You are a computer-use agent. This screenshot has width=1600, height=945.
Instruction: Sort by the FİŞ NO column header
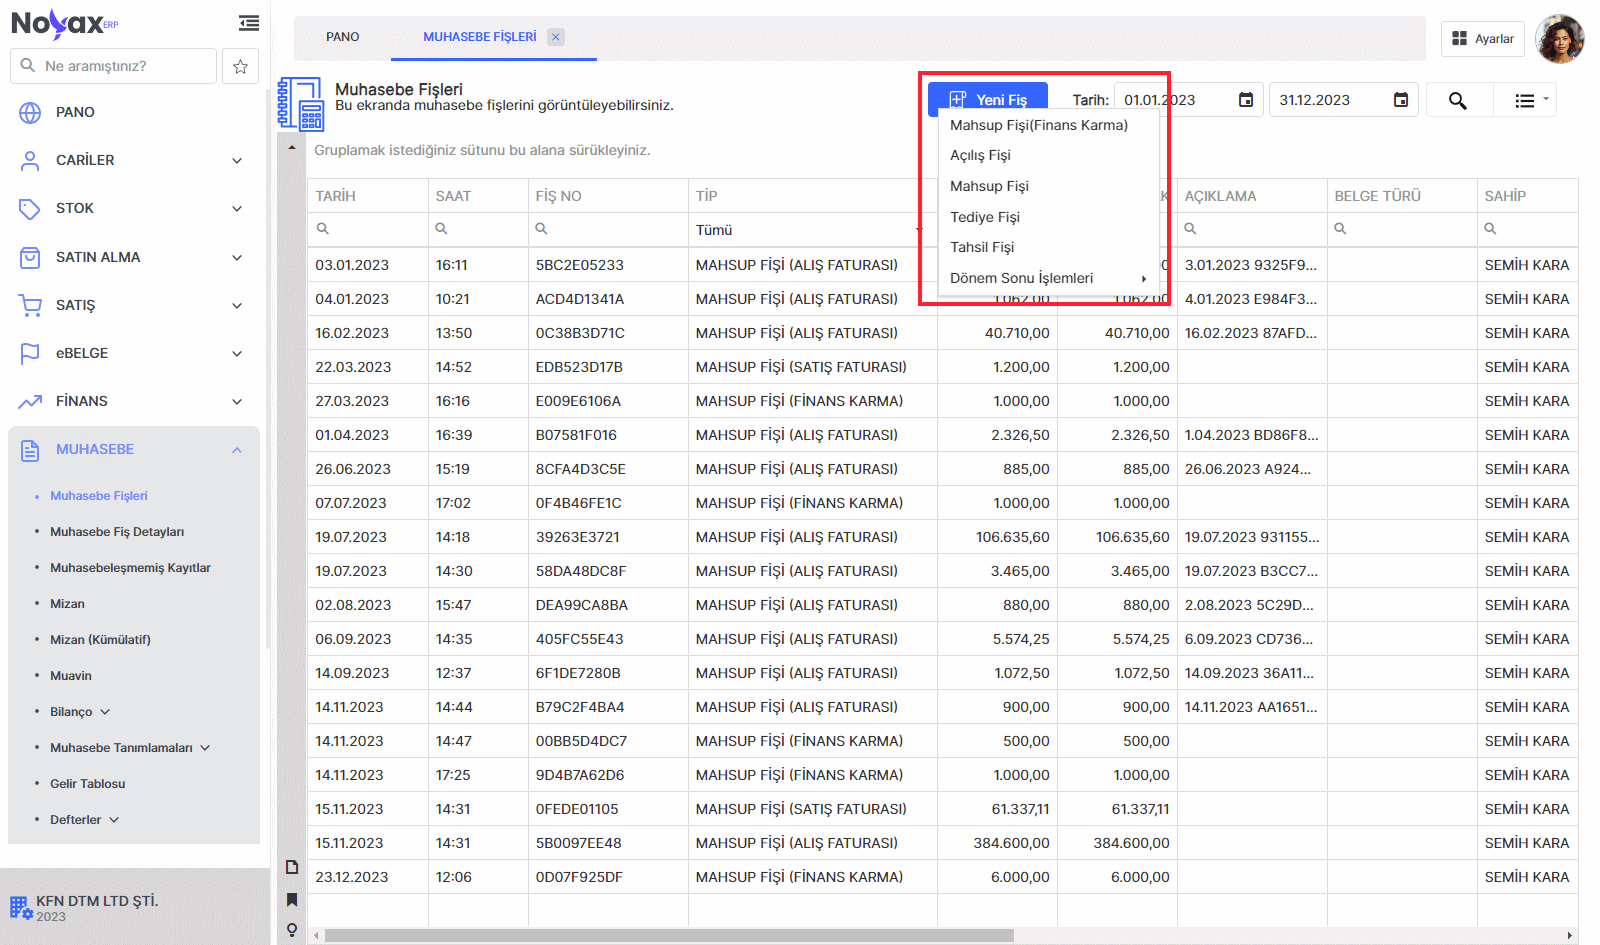click(608, 196)
